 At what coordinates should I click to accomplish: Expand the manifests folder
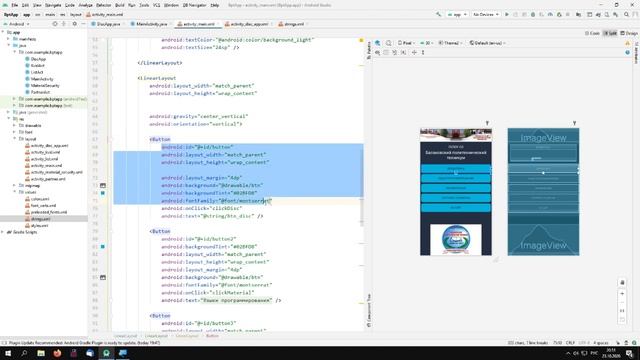(x=9, y=39)
